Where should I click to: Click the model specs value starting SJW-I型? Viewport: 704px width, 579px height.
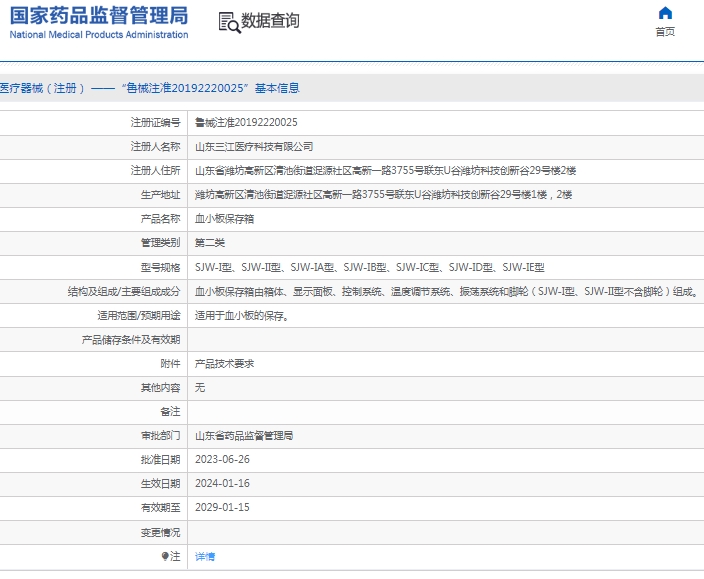click(x=370, y=268)
